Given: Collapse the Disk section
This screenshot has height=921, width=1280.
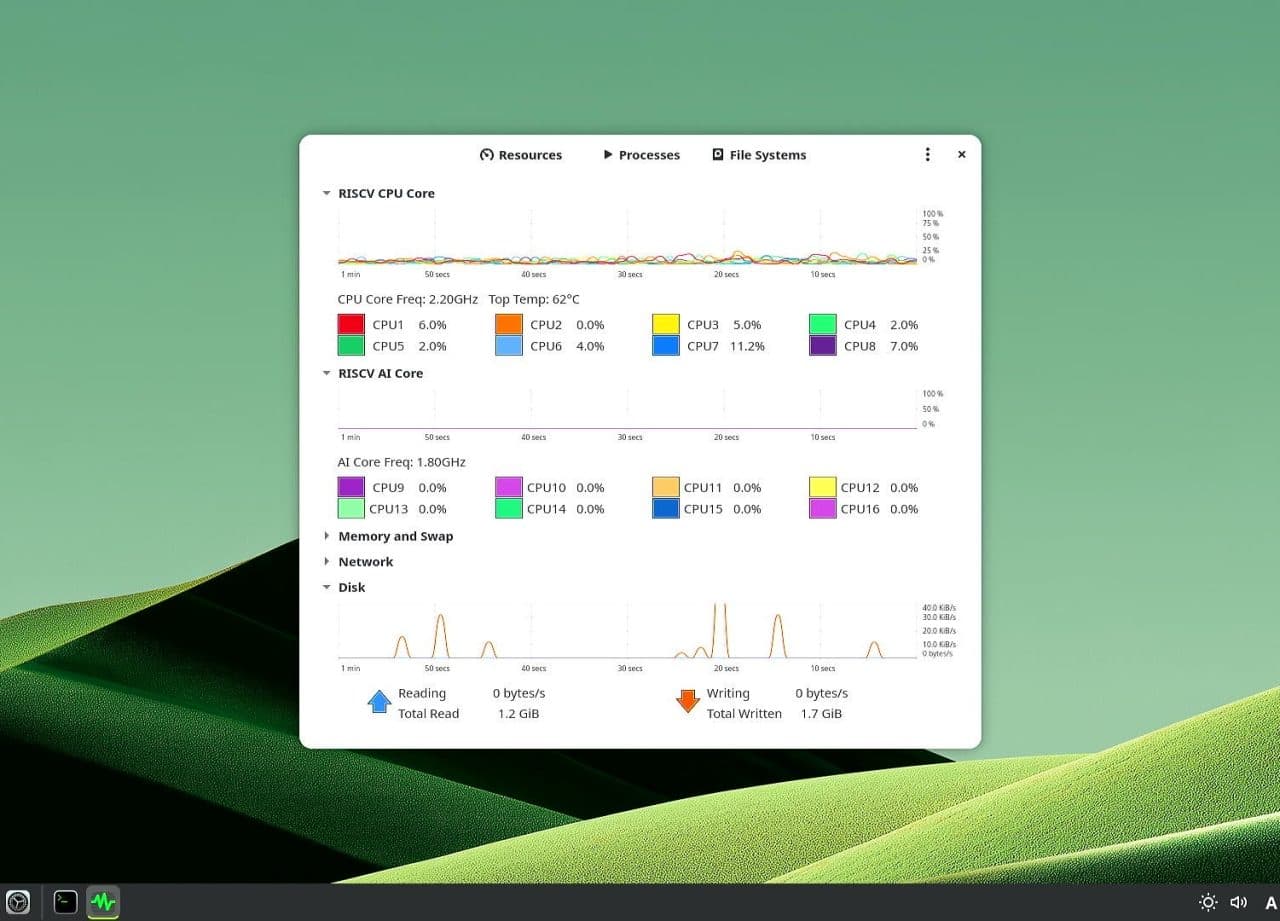Looking at the screenshot, I should (326, 587).
